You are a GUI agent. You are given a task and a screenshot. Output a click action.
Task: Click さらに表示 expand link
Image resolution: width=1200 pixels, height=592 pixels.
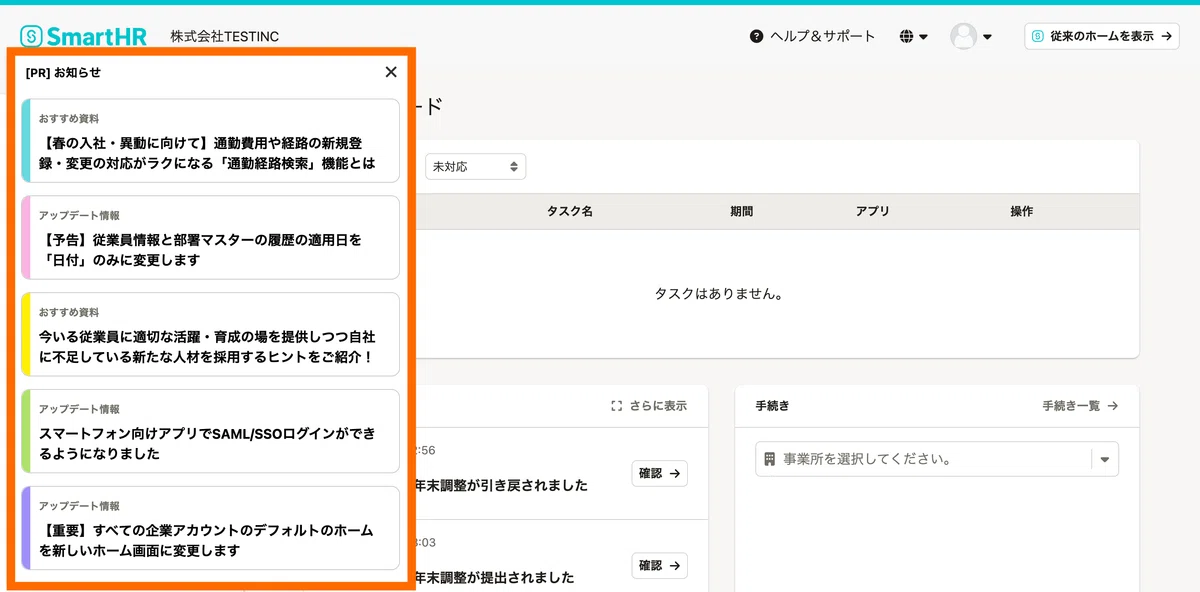coord(649,406)
